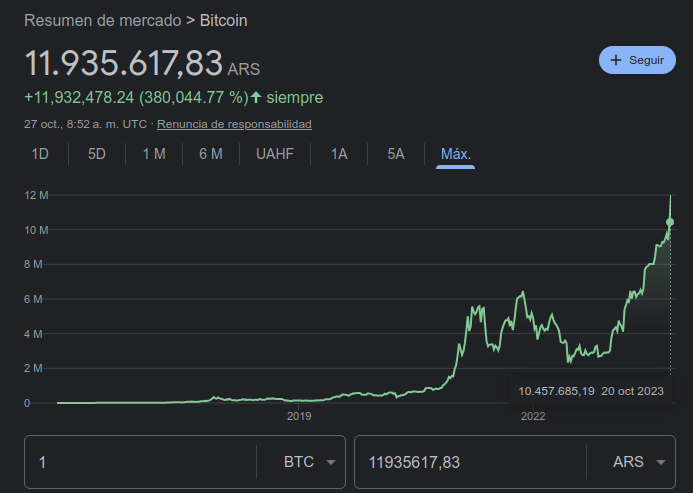Image resolution: width=693 pixels, height=493 pixels.
Task: Click the Bitcoin breadcrumb title
Action: tap(224, 21)
